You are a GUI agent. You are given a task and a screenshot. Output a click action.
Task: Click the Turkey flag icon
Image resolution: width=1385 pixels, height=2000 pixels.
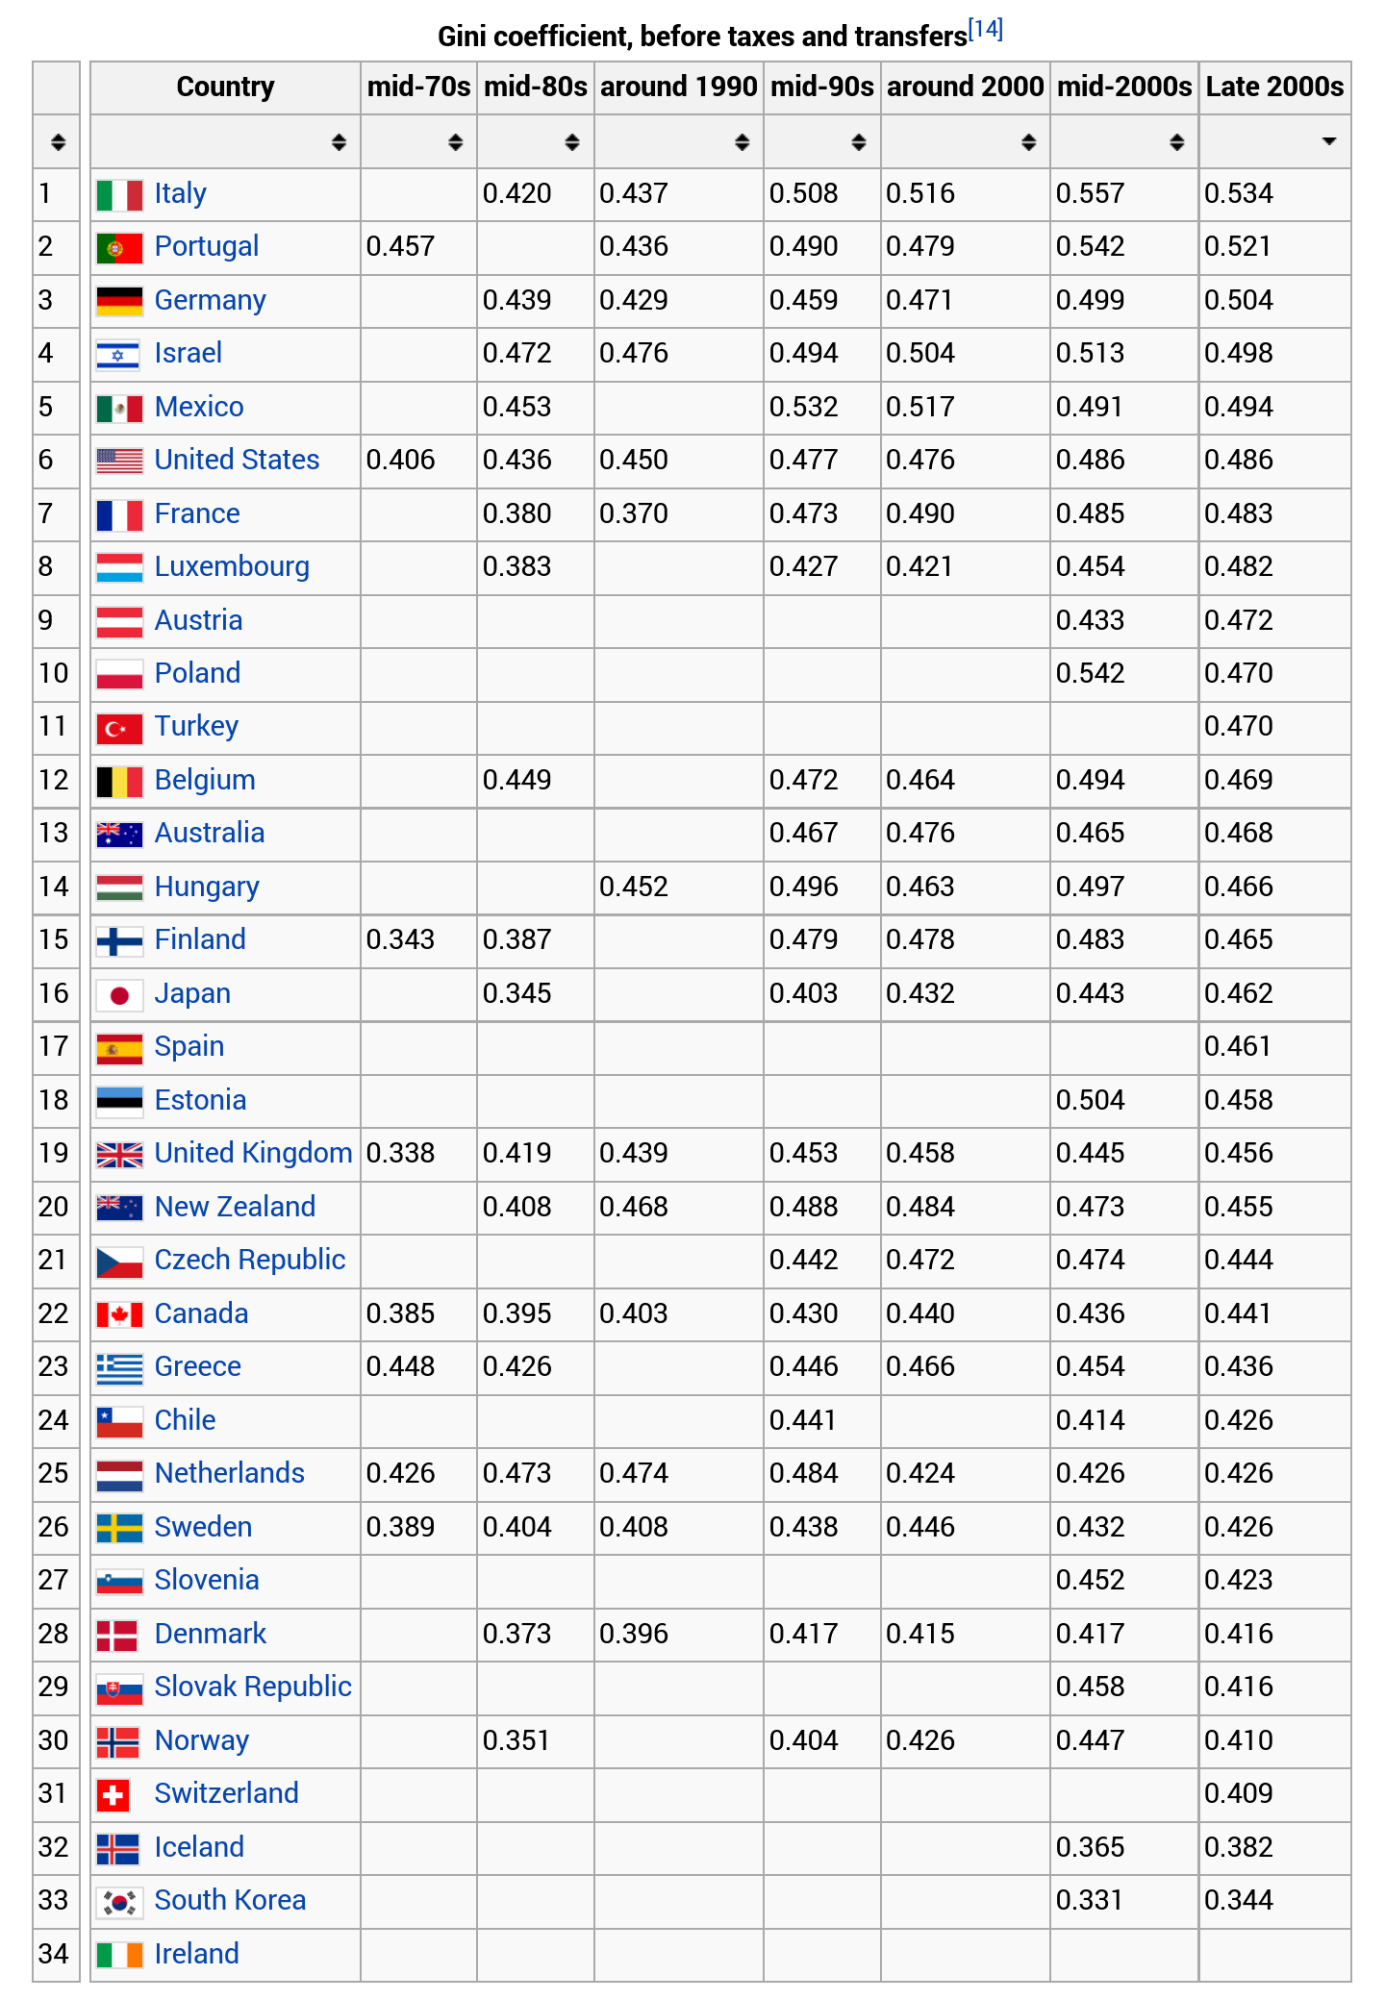pyautogui.click(x=119, y=728)
